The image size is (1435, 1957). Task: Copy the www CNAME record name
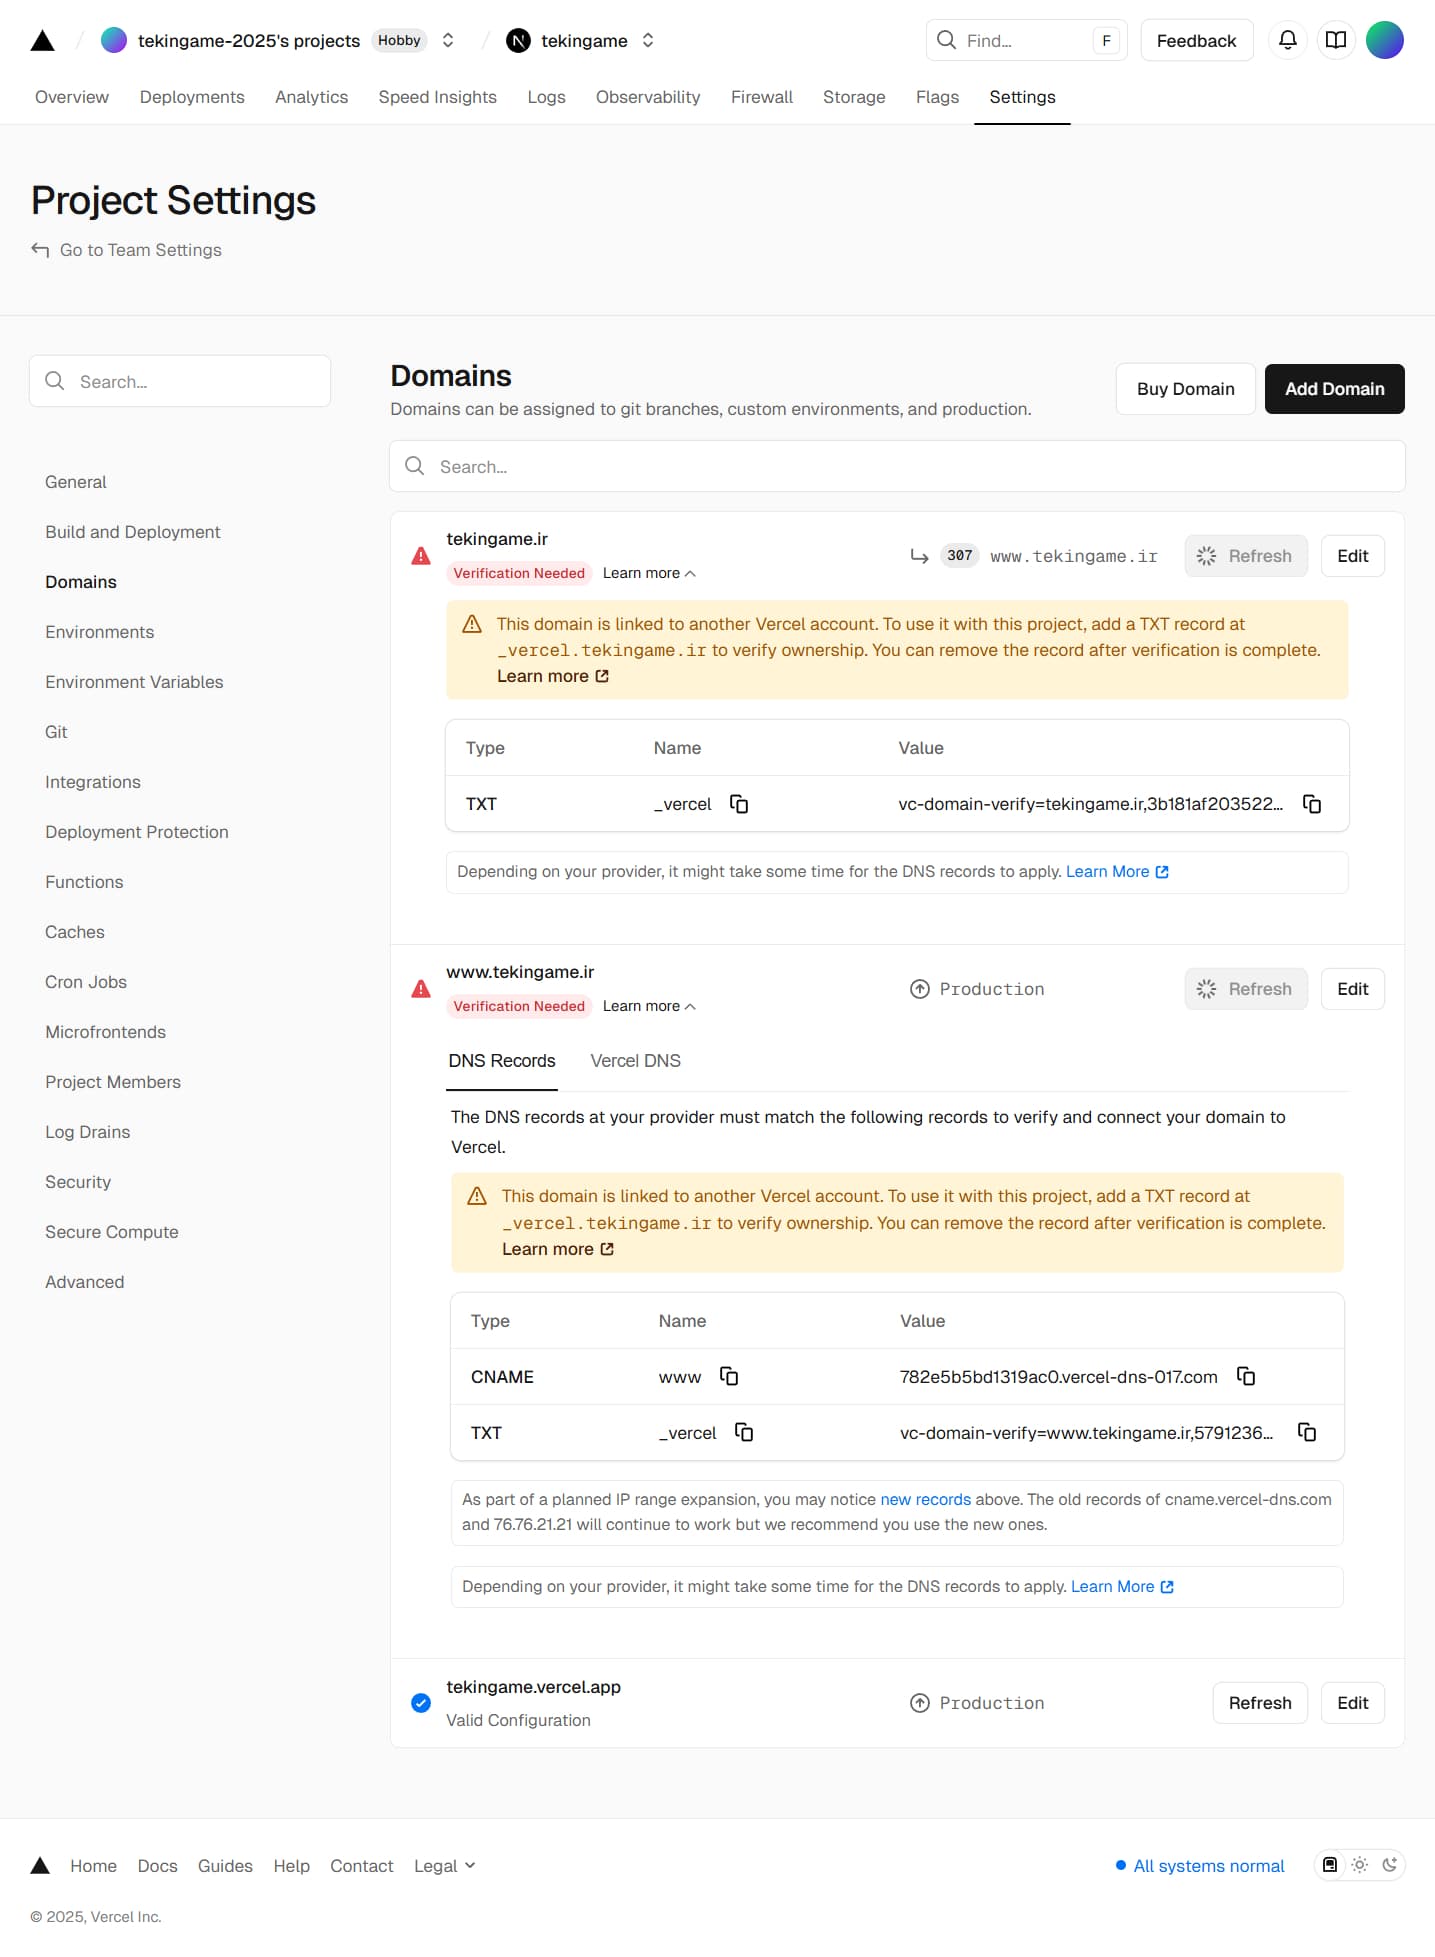(729, 1377)
